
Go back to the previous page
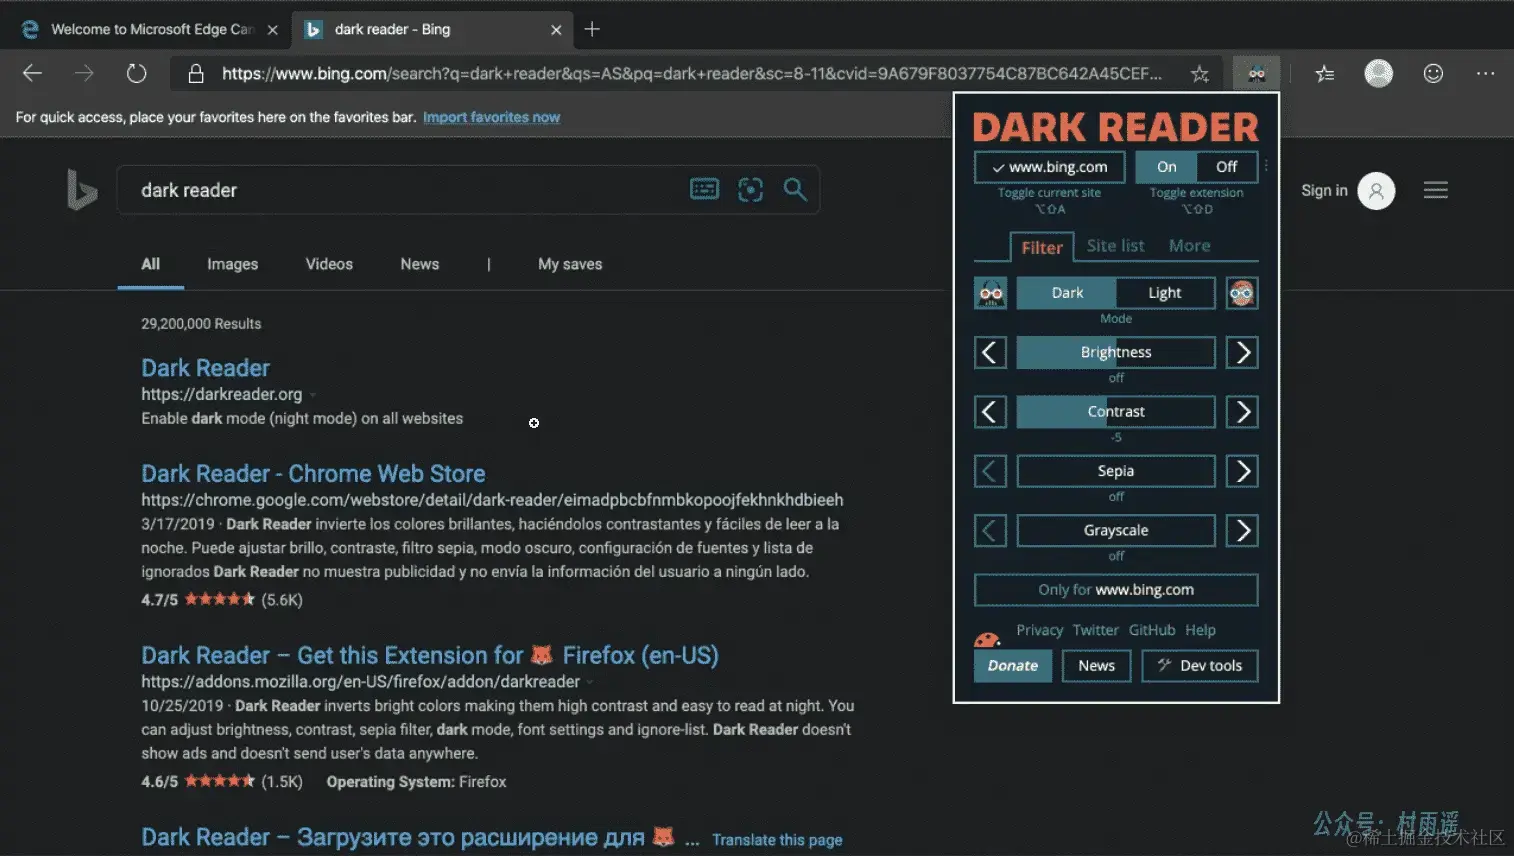(32, 73)
